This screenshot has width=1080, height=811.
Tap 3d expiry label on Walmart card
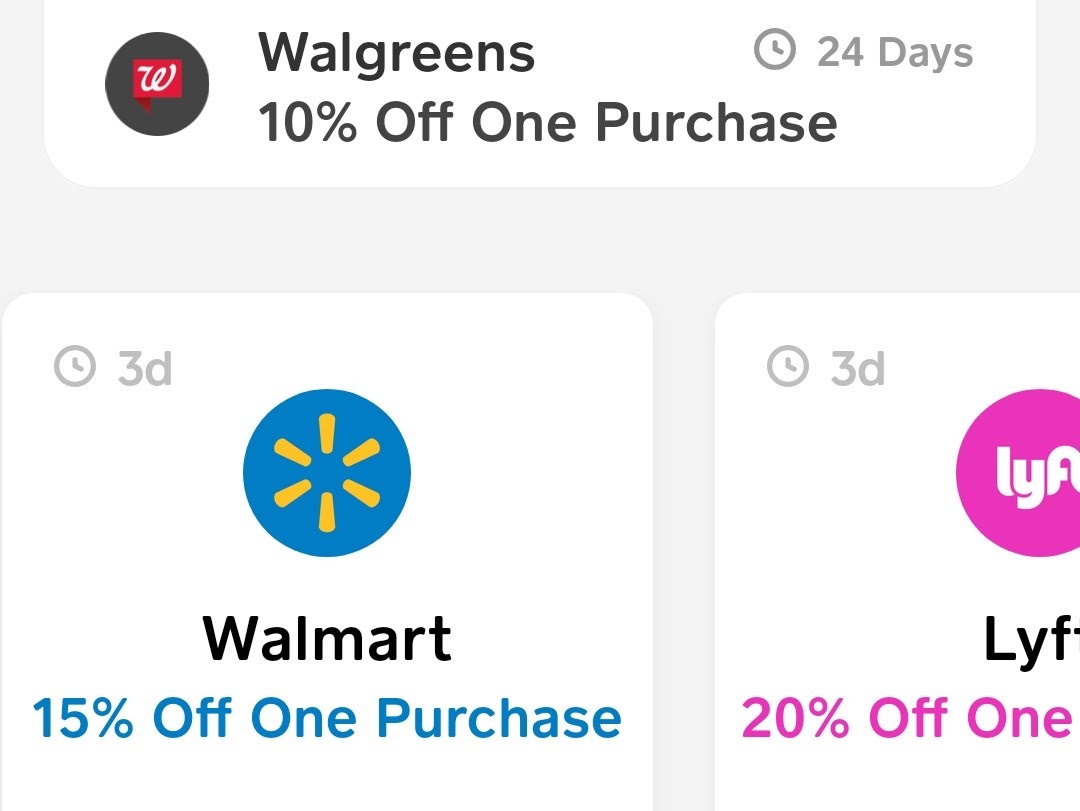[145, 368]
